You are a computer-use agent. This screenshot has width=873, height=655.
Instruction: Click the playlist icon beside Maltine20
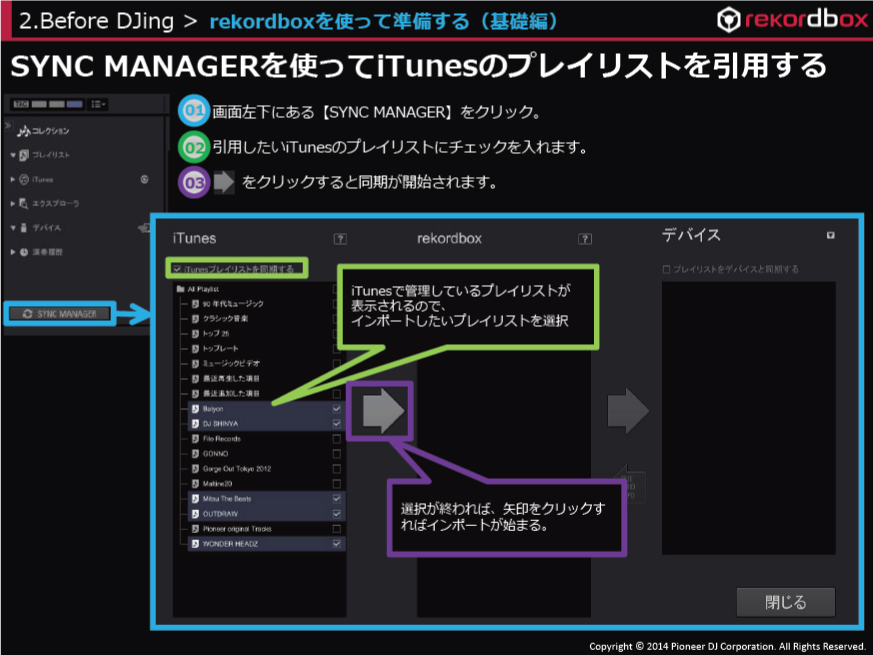195,484
